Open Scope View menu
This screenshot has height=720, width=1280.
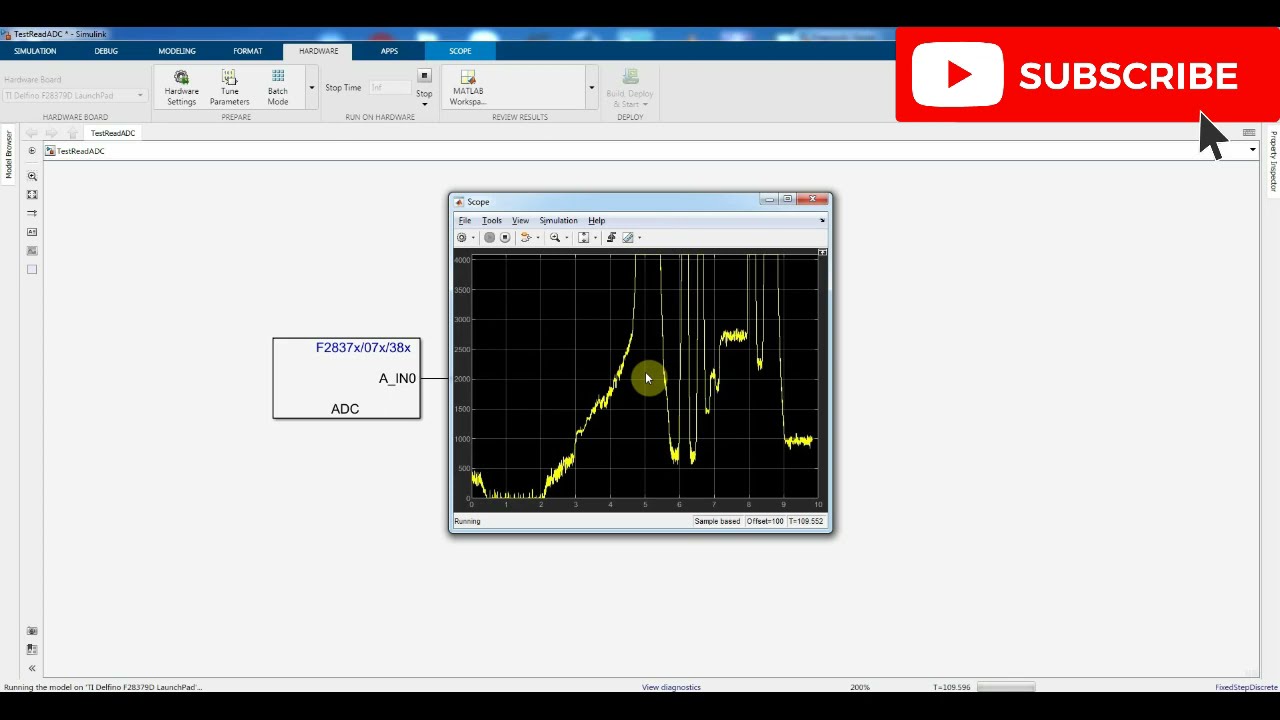pos(521,220)
